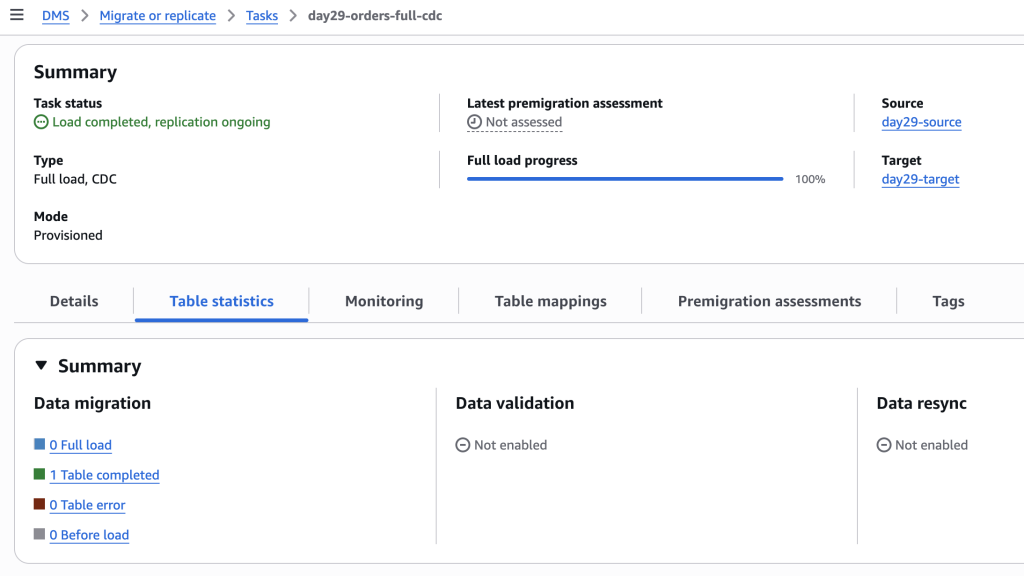This screenshot has width=1024, height=576.
Task: Click the Full load progress bar
Action: (x=625, y=179)
